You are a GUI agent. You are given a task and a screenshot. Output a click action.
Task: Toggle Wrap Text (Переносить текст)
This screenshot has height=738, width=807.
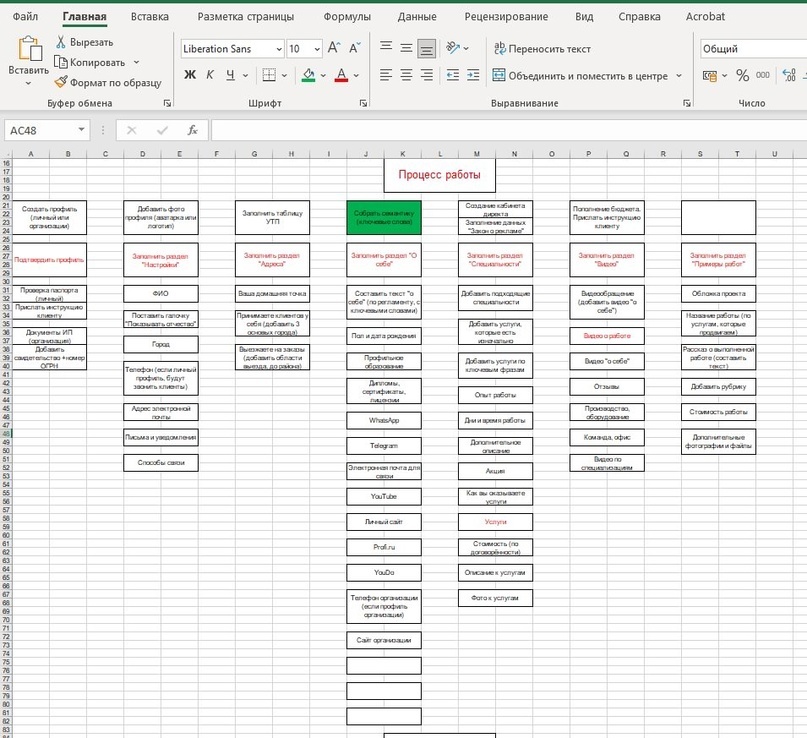coord(542,49)
